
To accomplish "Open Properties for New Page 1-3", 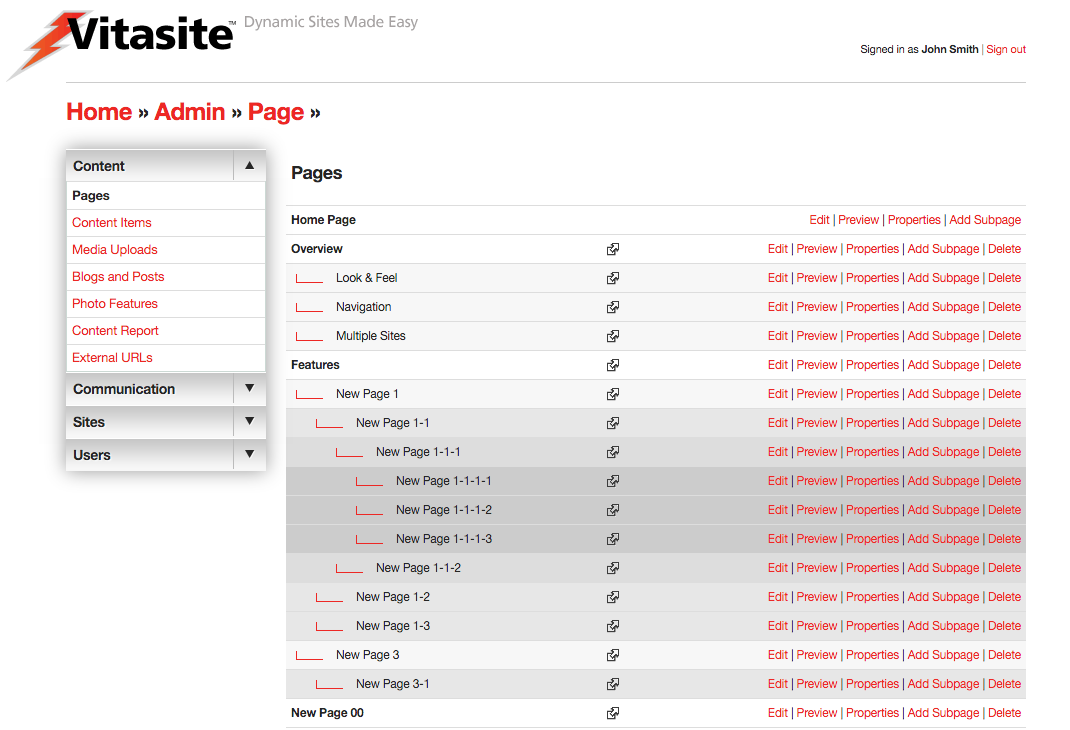I will pos(872,626).
